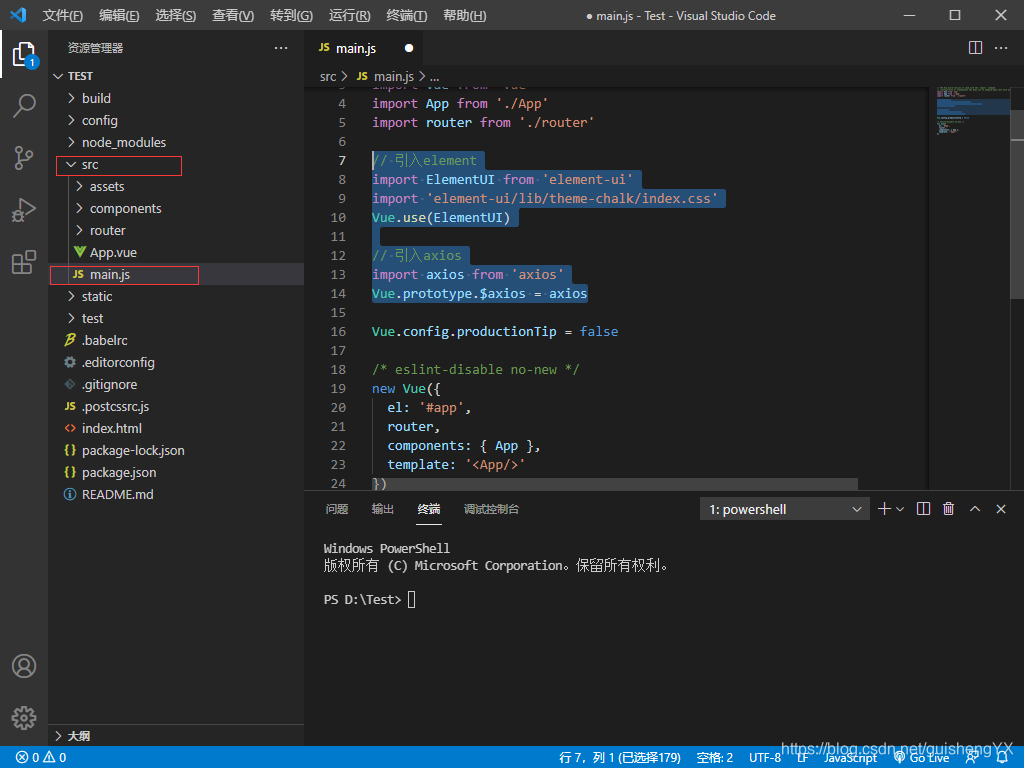The width and height of the screenshot is (1024, 768).
Task: Expand the static folder
Action: 97,296
